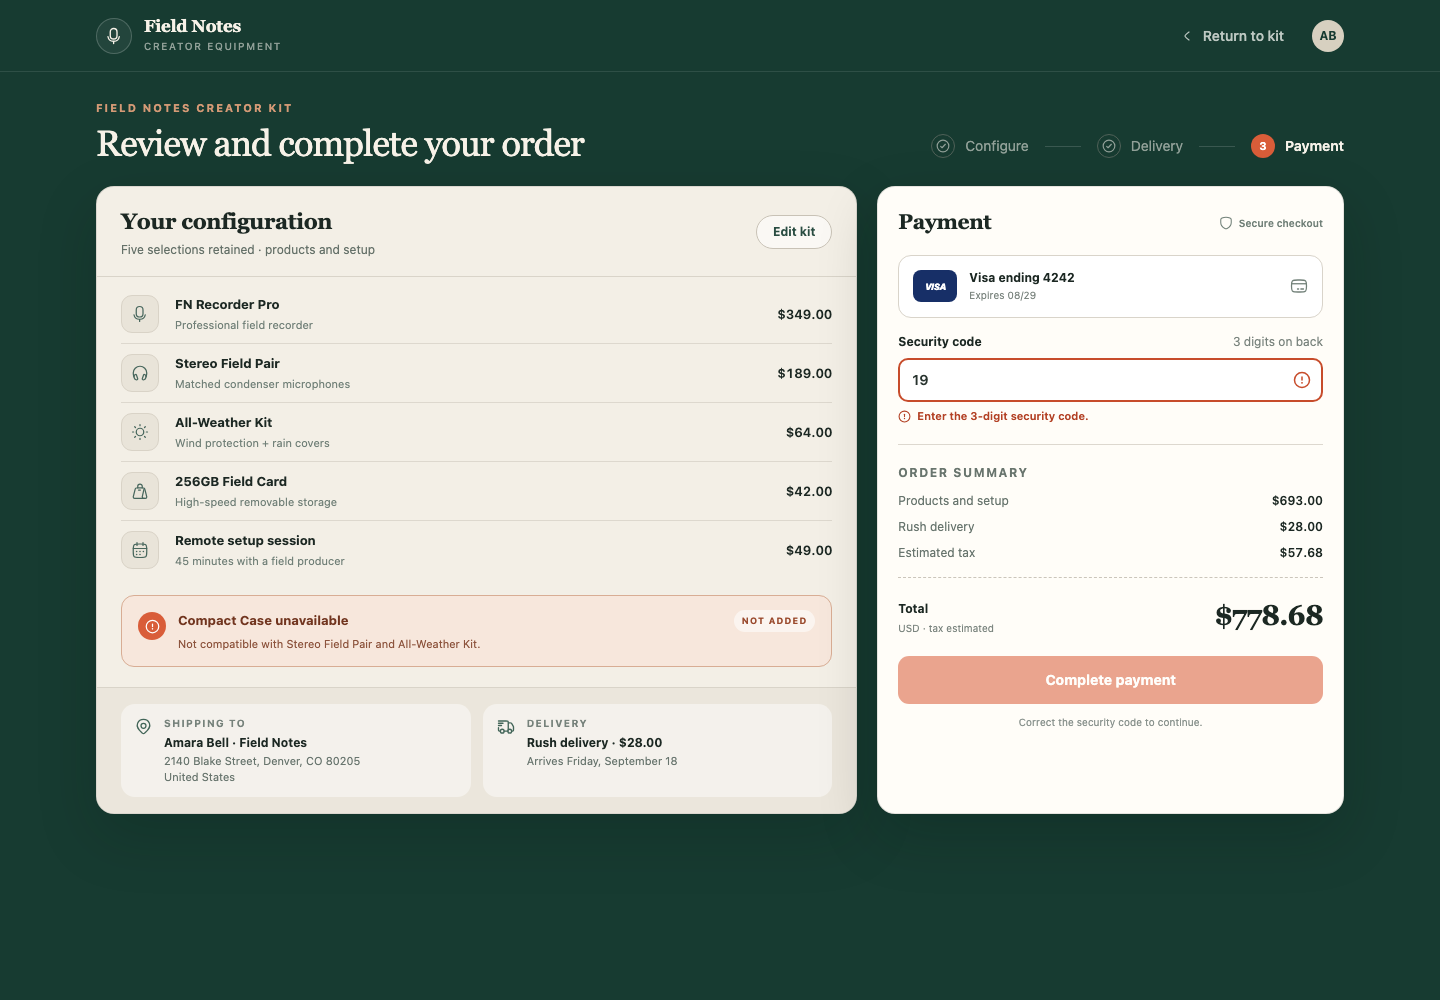Go to the Configure step
Screen dimensions: 1440x1000
(980, 146)
